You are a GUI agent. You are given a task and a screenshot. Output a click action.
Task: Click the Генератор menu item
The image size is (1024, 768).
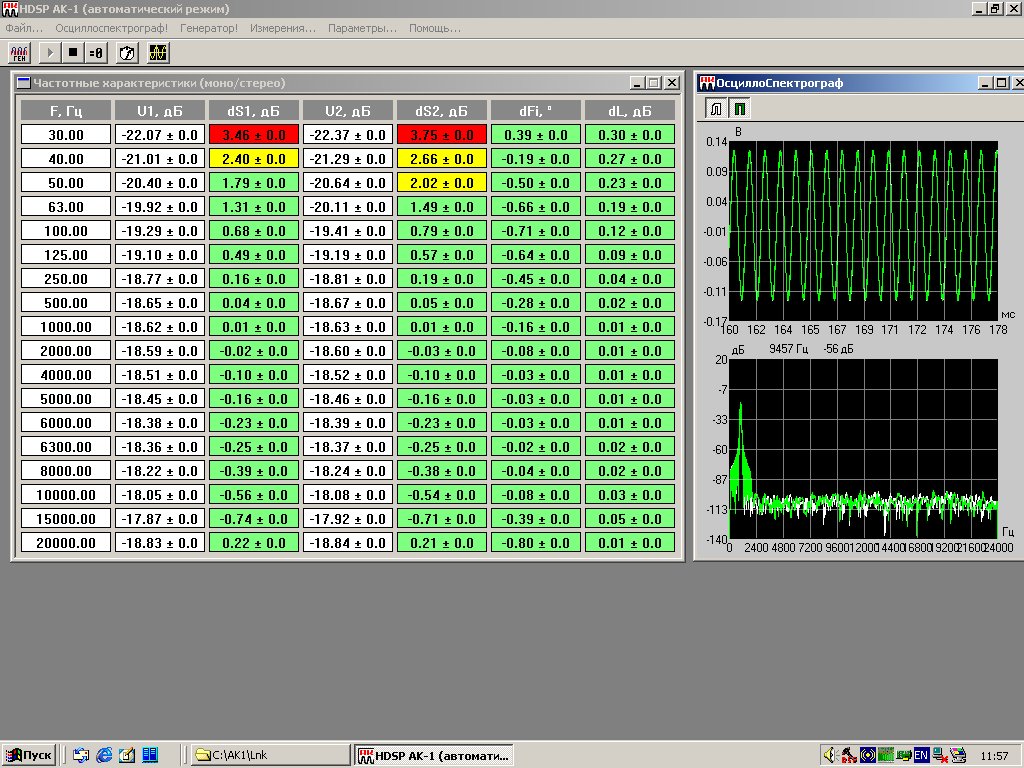pos(209,28)
